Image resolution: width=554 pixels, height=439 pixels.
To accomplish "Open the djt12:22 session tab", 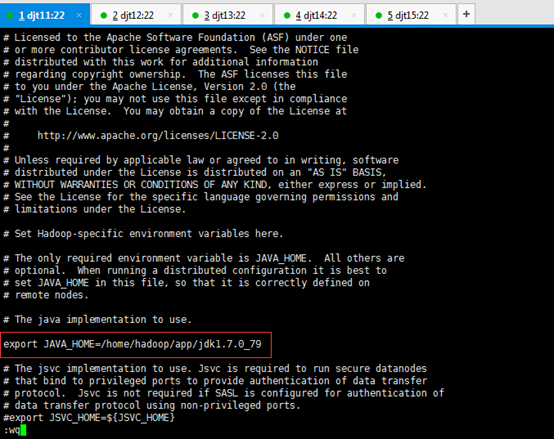I will click(136, 15).
